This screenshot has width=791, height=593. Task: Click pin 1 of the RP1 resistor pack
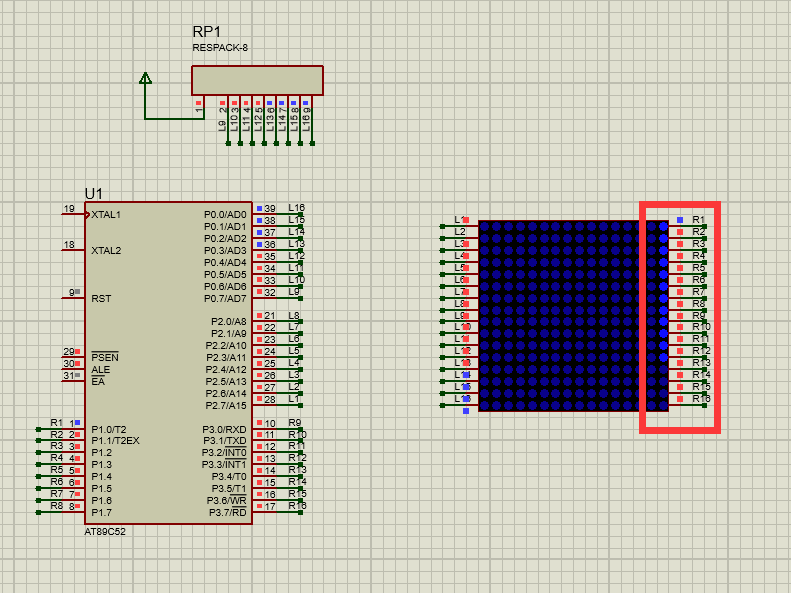click(x=199, y=109)
